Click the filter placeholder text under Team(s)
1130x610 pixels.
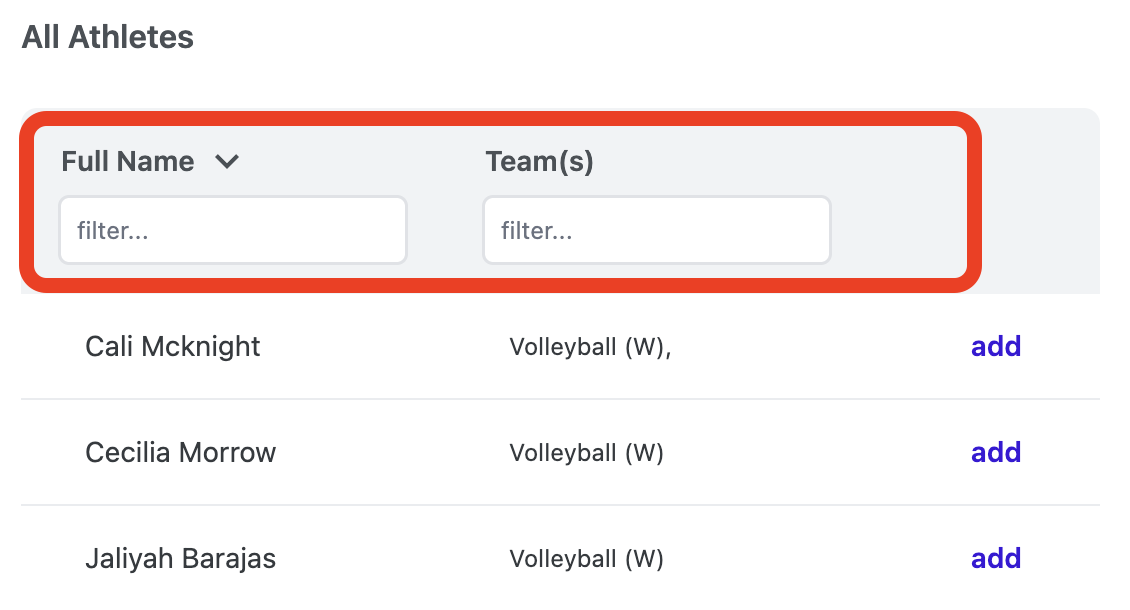[537, 231]
